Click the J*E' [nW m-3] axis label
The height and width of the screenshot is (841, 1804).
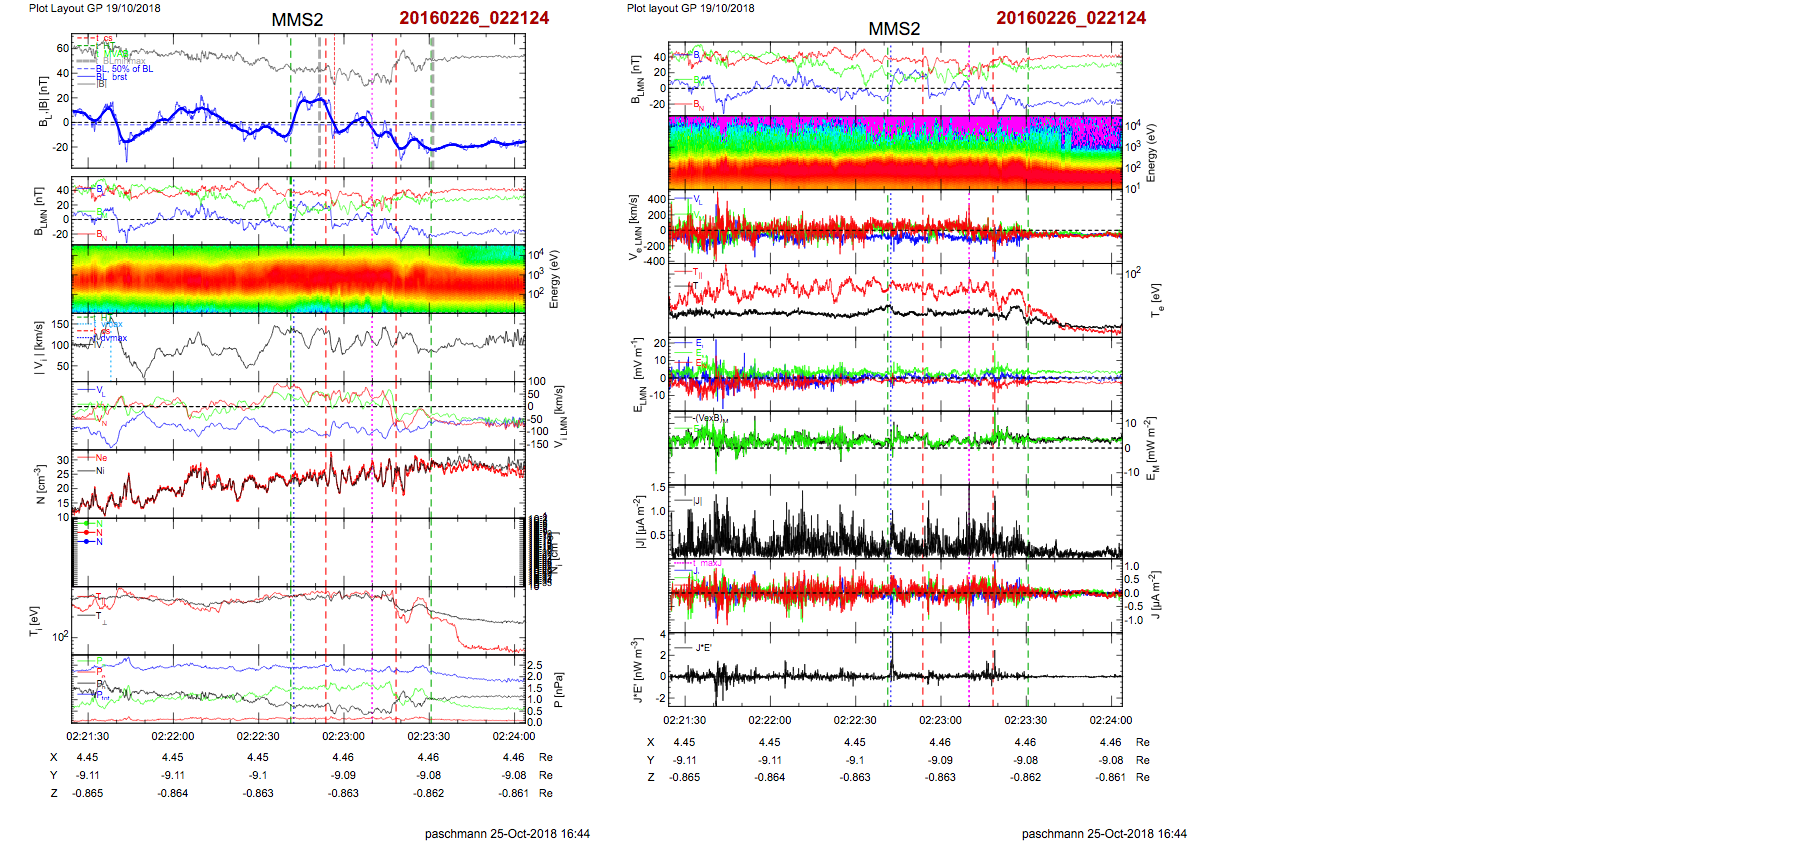pyautogui.click(x=637, y=669)
